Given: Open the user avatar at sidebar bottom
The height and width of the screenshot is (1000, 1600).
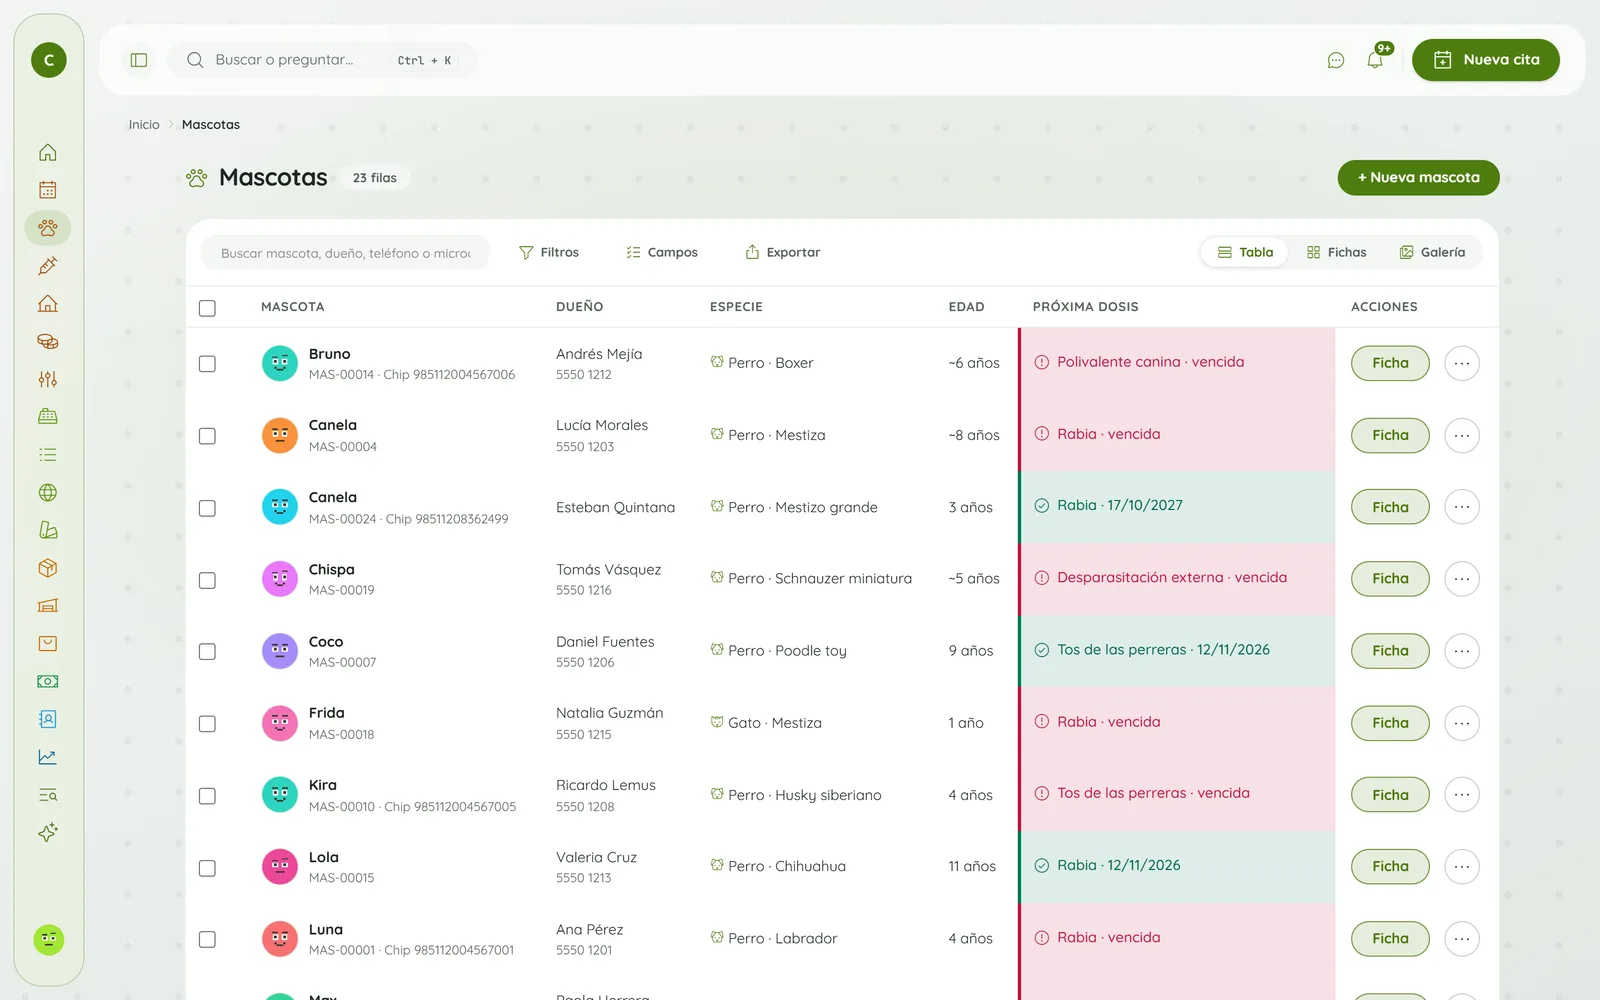Looking at the screenshot, I should 49,939.
